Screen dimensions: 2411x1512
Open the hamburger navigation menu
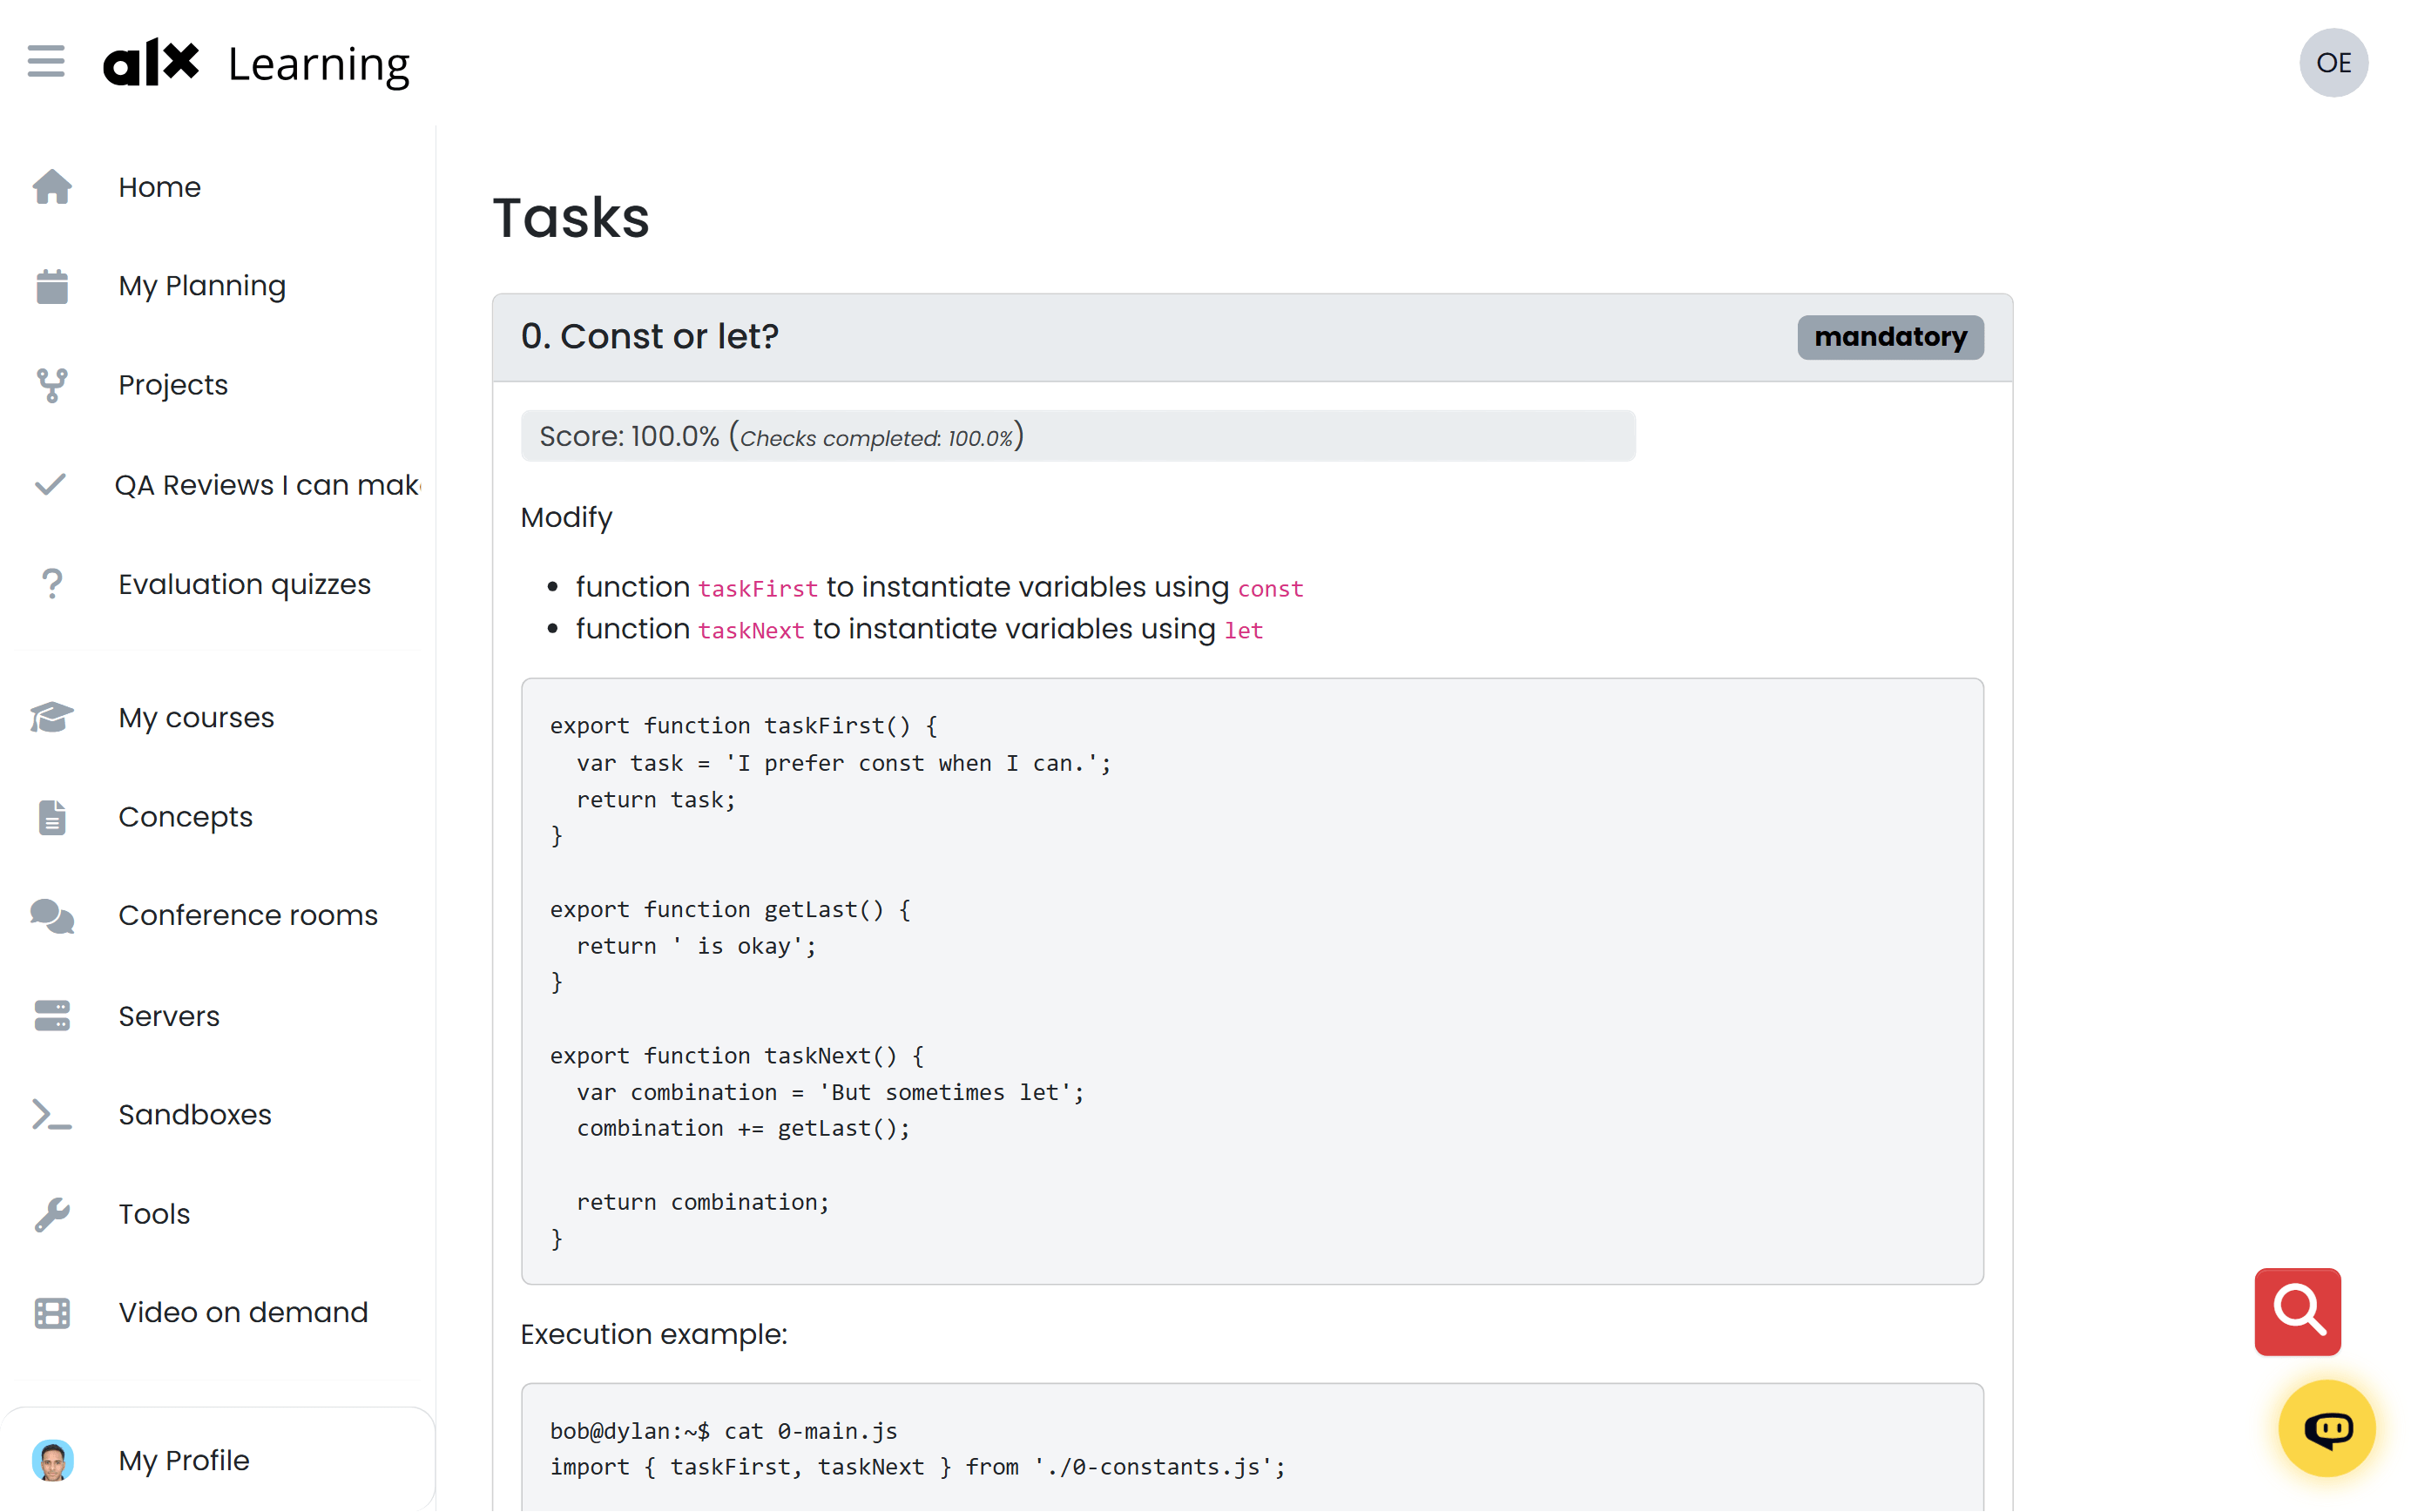pos(46,62)
